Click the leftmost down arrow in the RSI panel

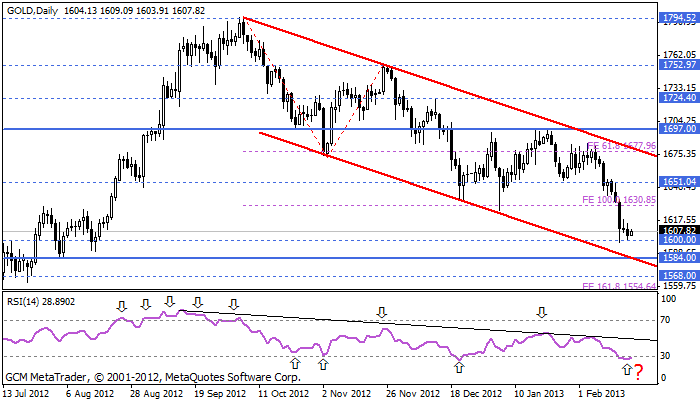tap(122, 305)
